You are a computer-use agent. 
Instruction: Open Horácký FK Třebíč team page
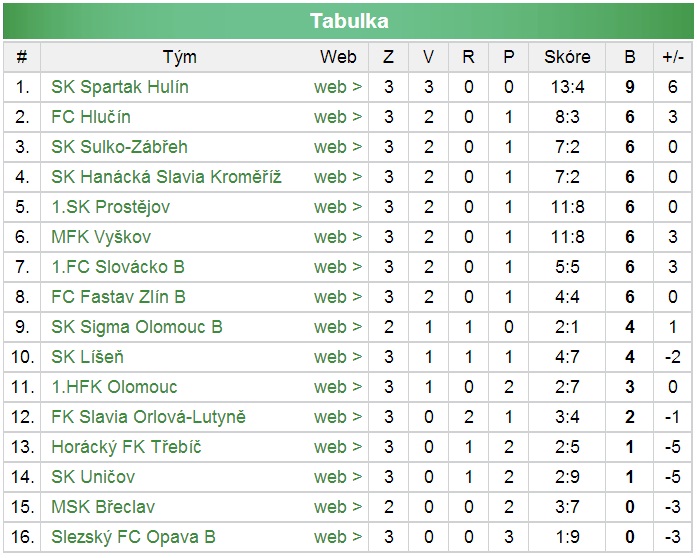coord(126,447)
